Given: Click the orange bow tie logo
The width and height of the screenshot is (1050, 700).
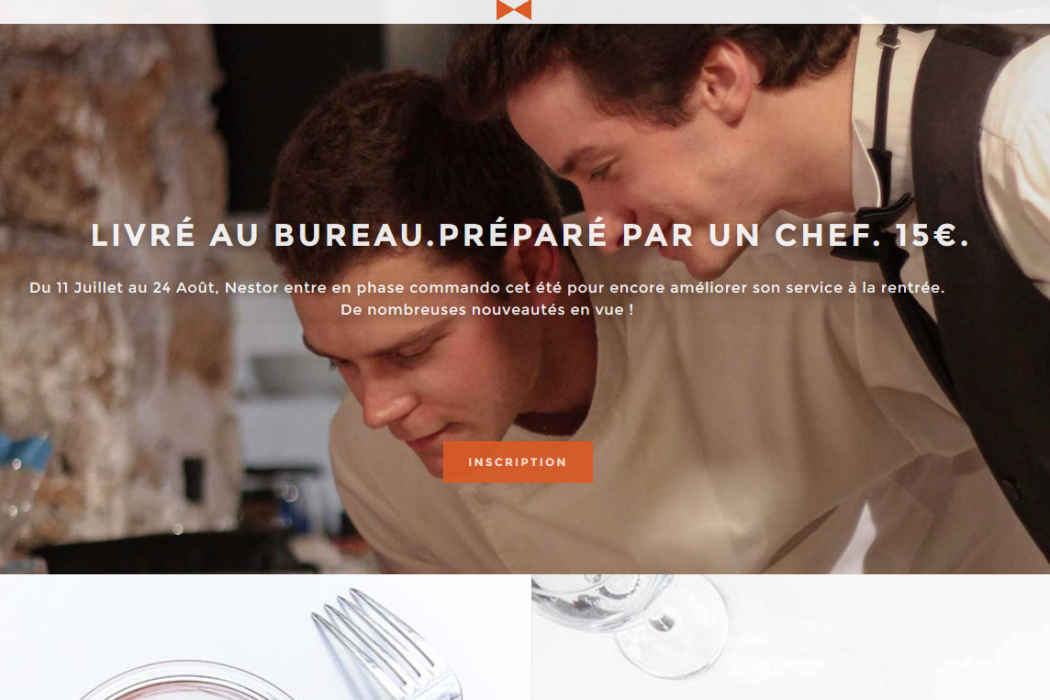Looking at the screenshot, I should pos(514,9).
